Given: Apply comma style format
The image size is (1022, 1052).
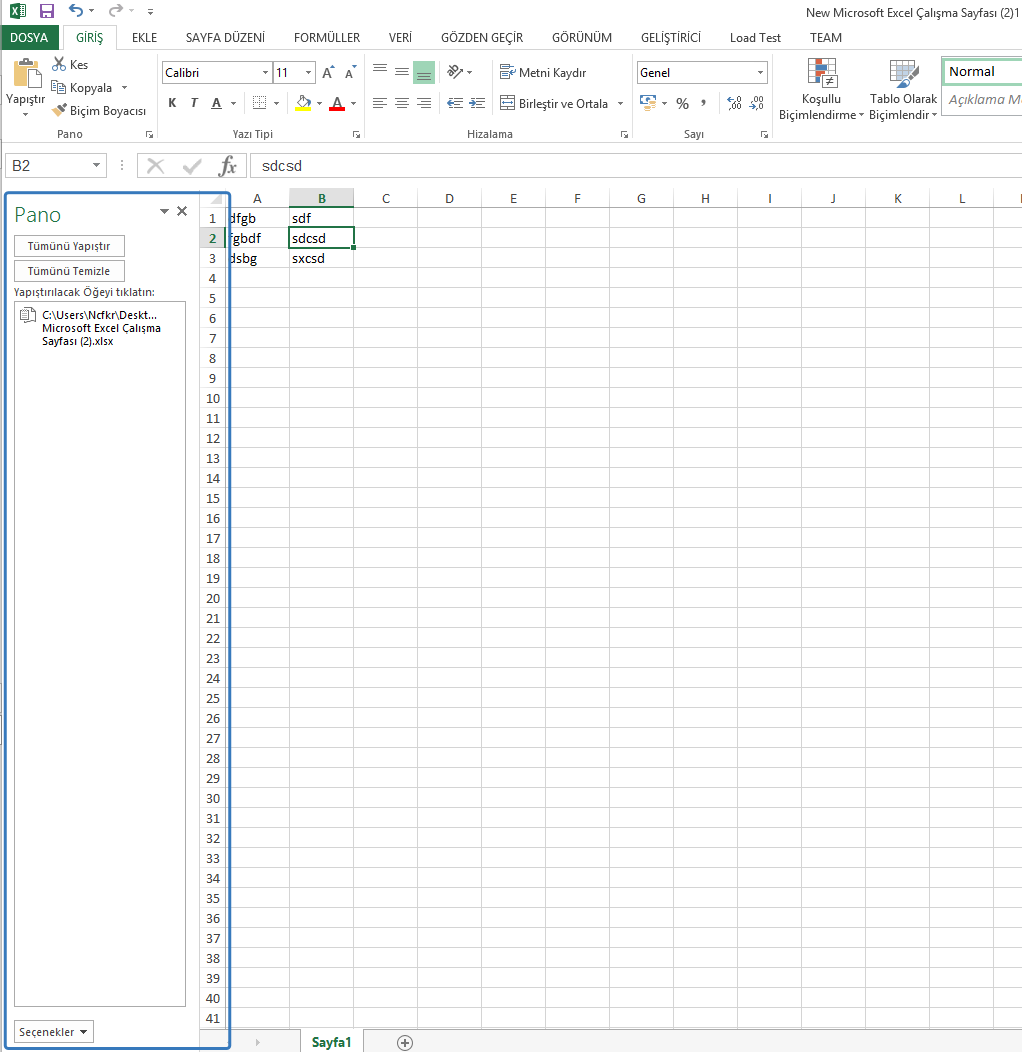Looking at the screenshot, I should [x=703, y=103].
